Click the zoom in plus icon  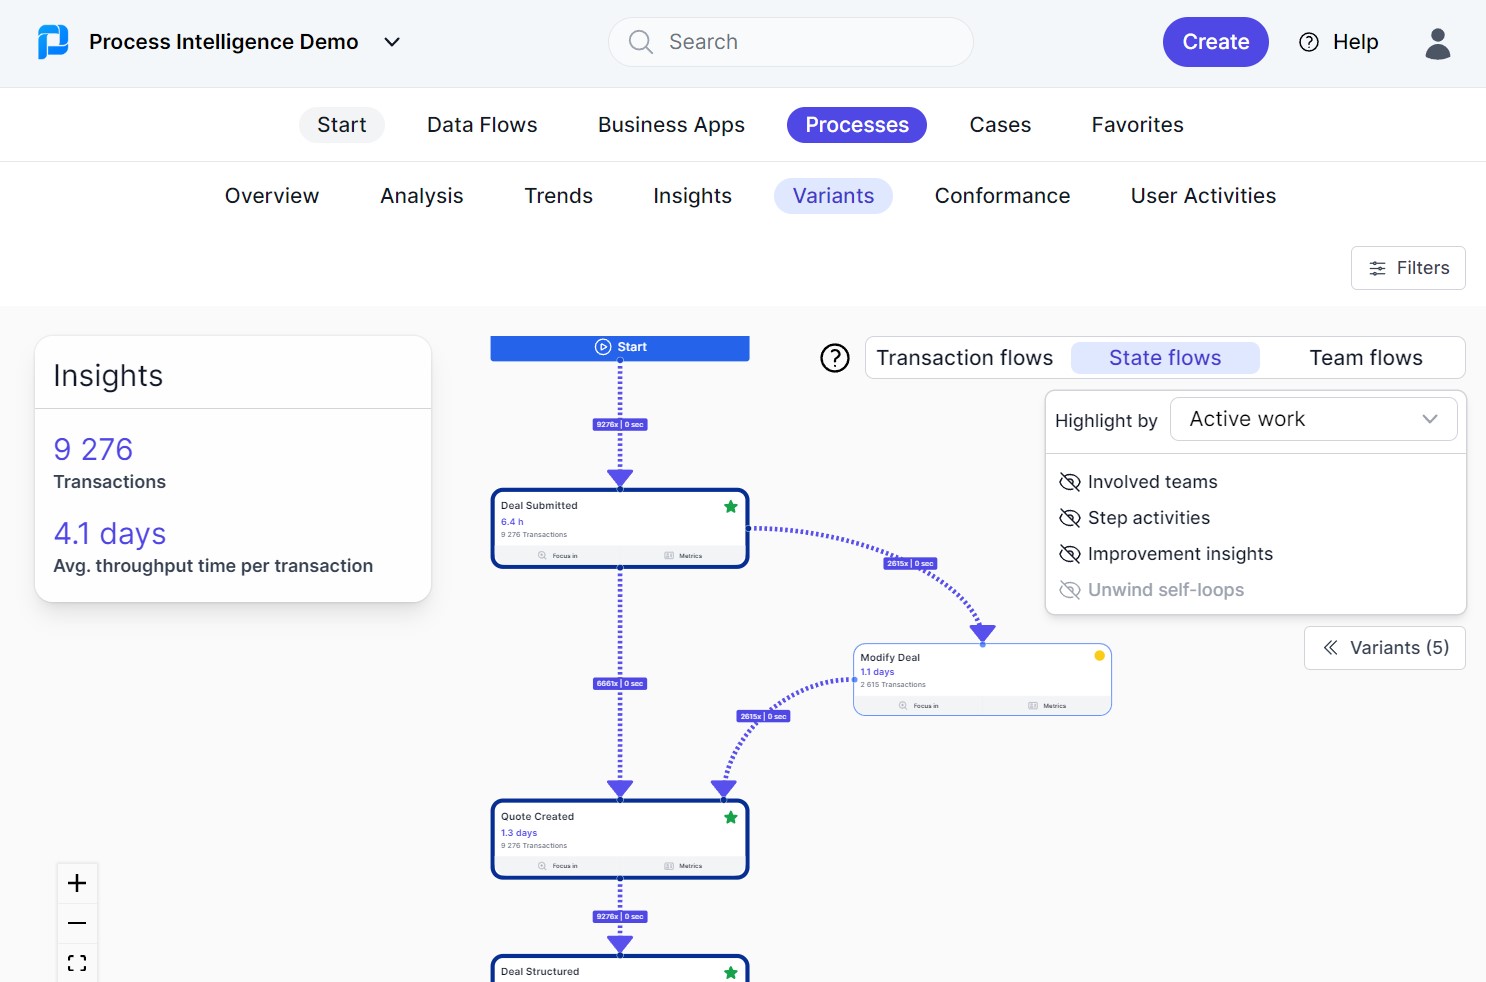tap(77, 883)
